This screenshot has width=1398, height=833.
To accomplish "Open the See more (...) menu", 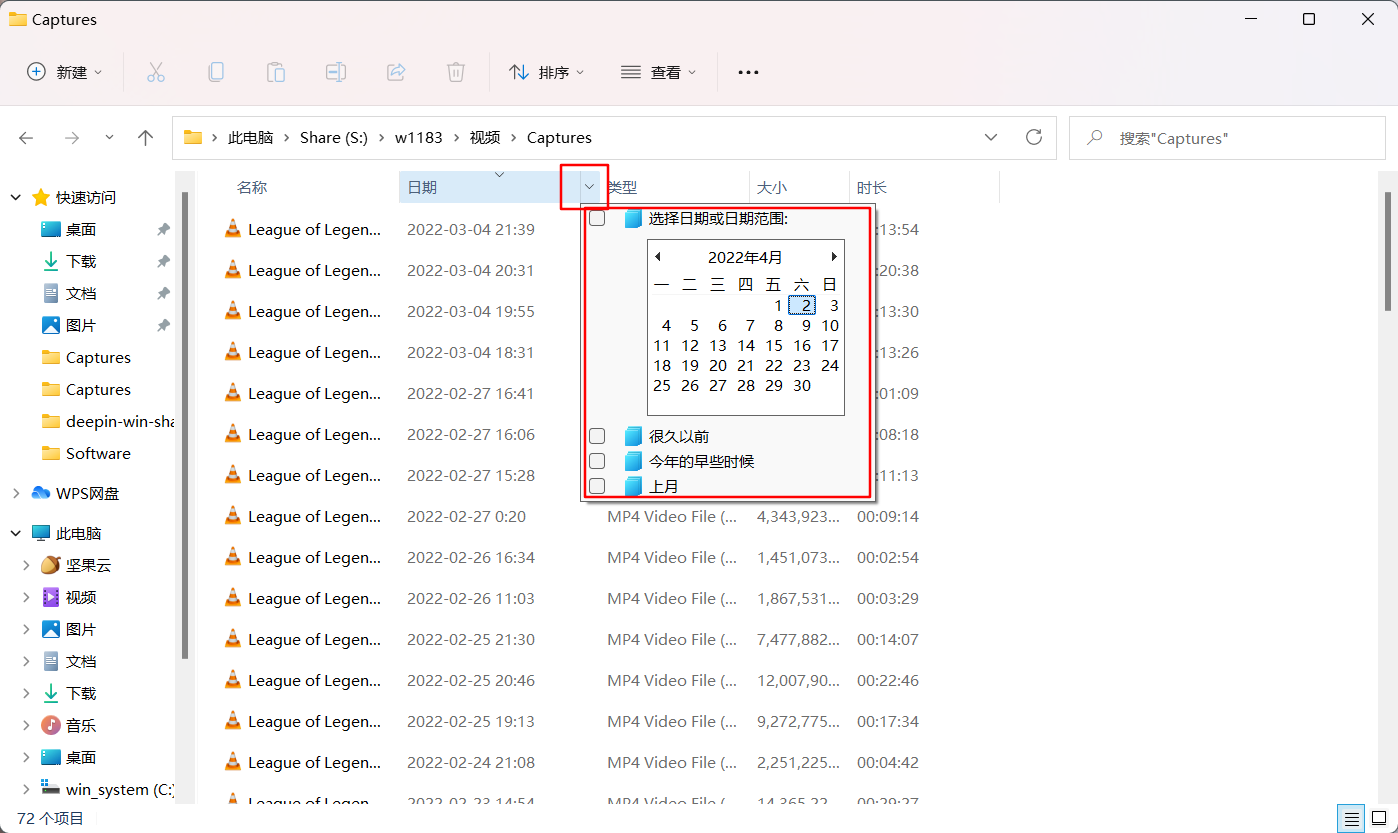I will pyautogui.click(x=748, y=71).
